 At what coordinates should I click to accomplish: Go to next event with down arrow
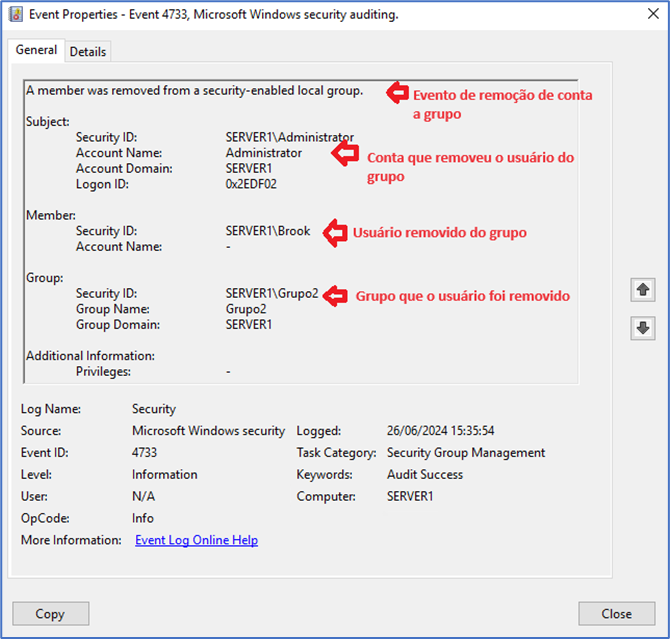(x=643, y=328)
